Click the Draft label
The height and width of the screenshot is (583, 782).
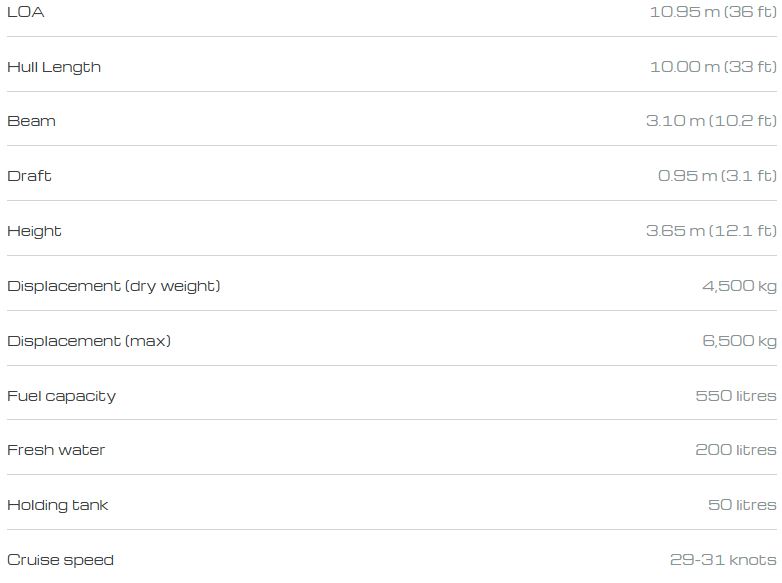(x=29, y=176)
